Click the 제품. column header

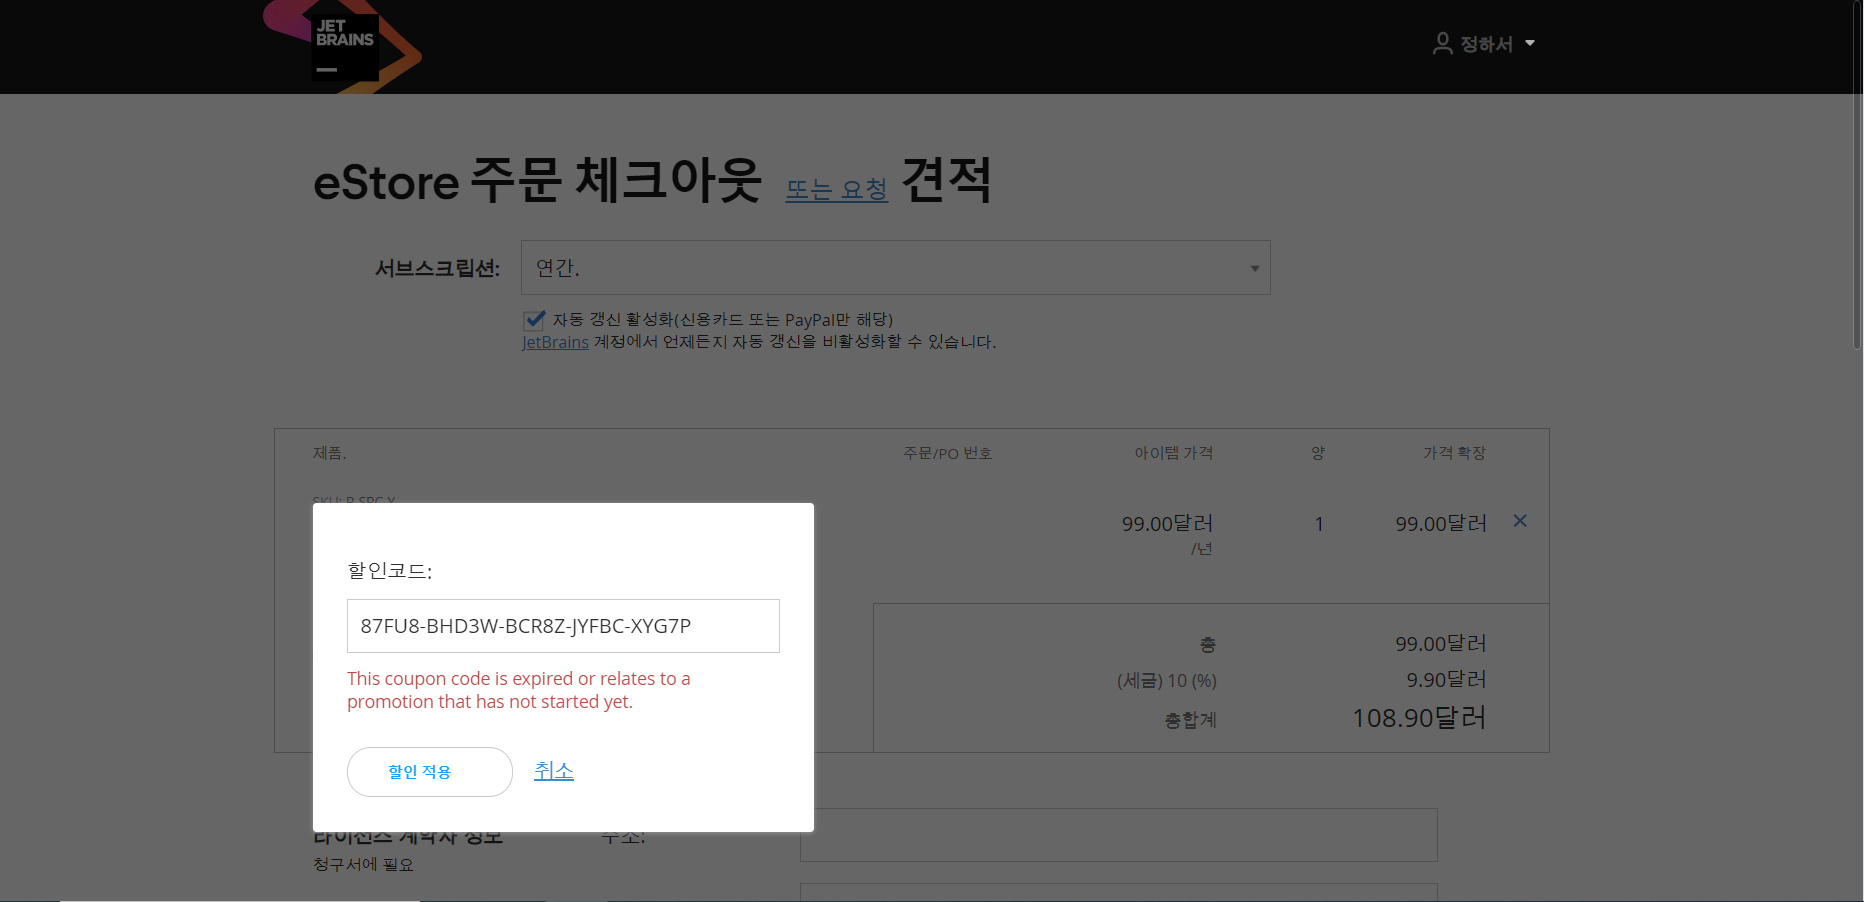329,453
